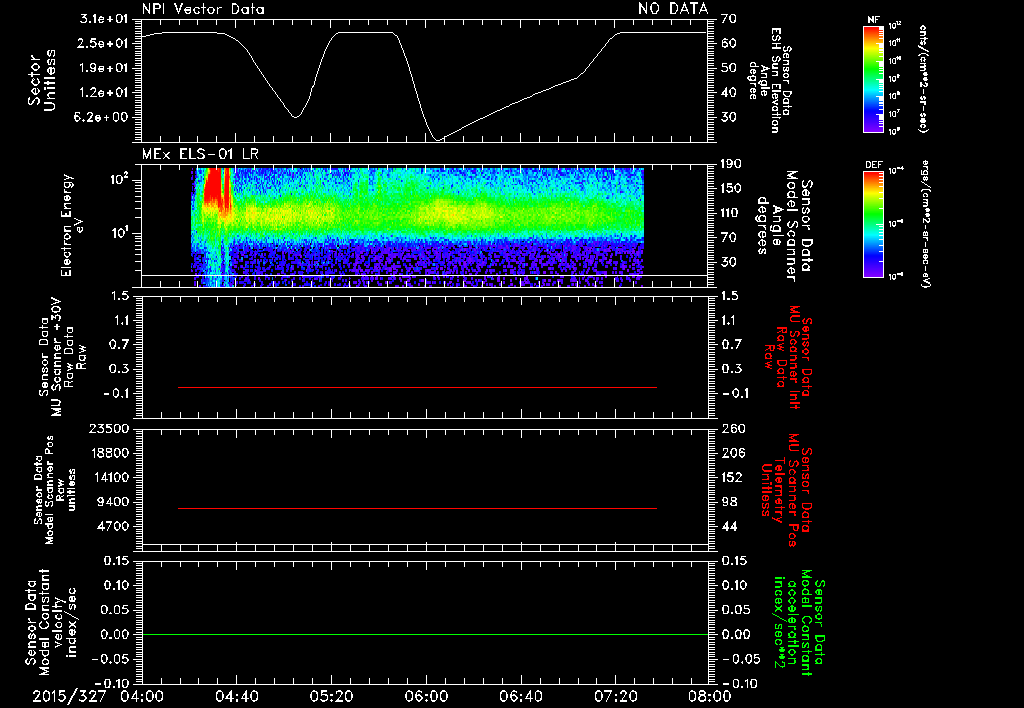The width and height of the screenshot is (1024, 708).
Task: Click the red 'MU Scanner Inh Raw Data' title
Action: coord(788,358)
